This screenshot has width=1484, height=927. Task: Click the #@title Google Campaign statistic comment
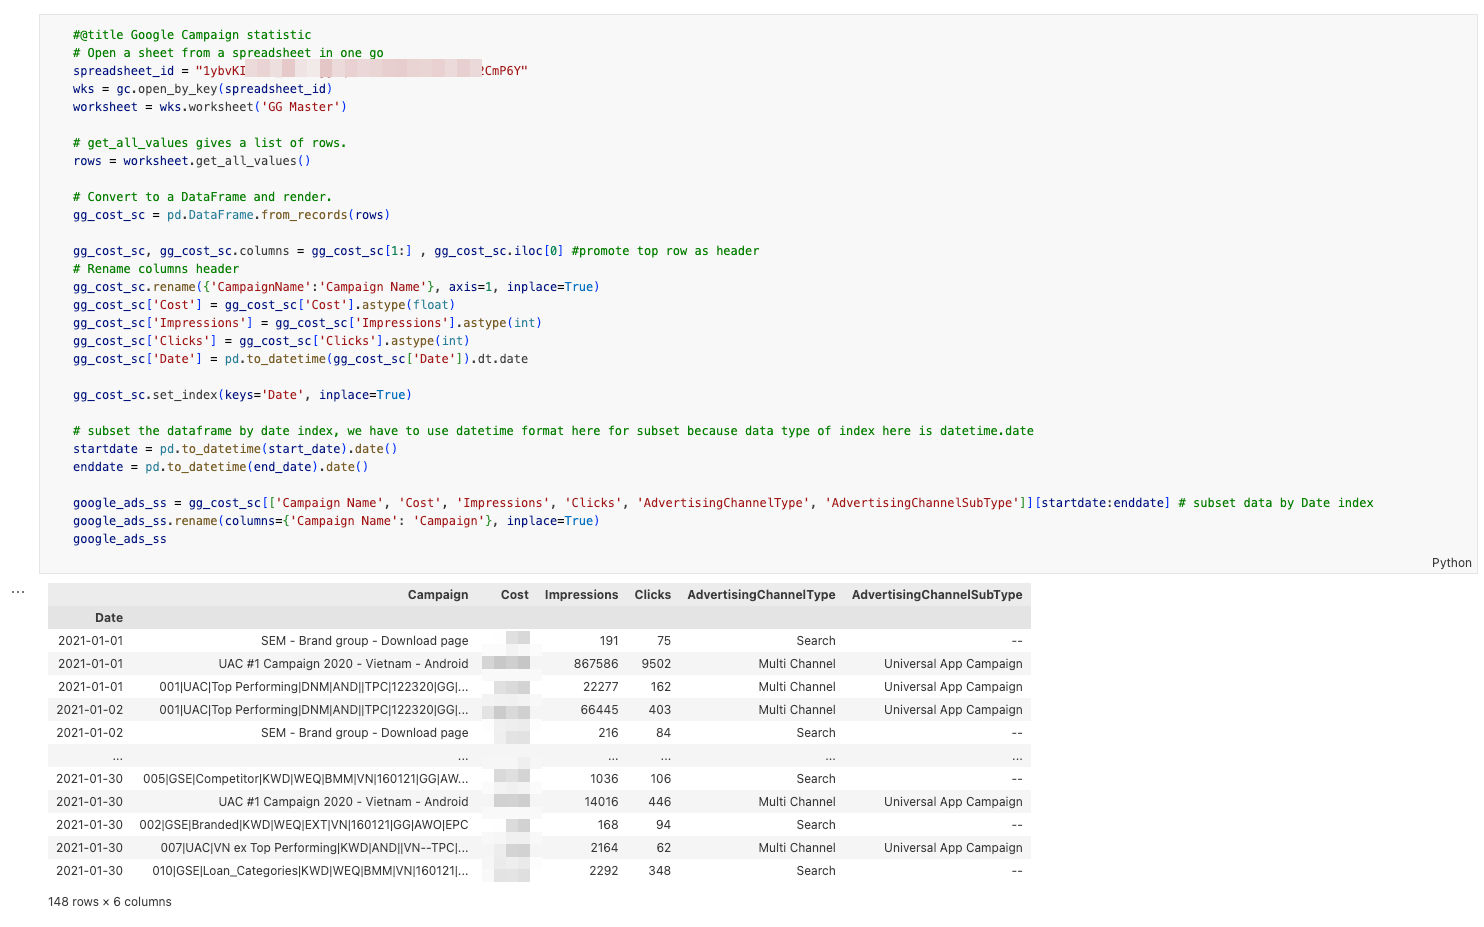click(192, 35)
